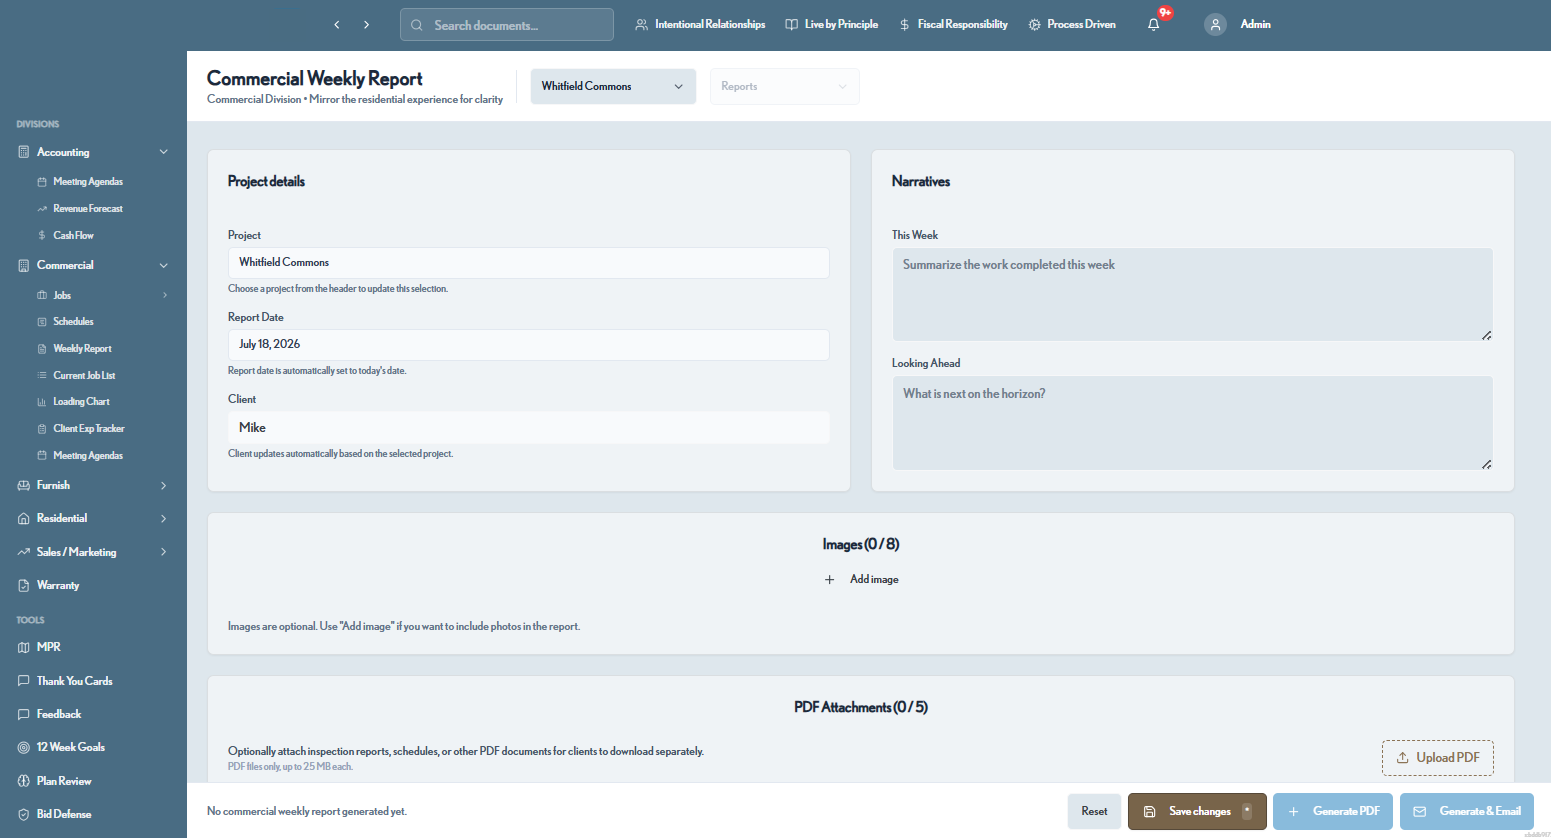Click the Loading Chart bar icon
Image resolution: width=1551 pixels, height=838 pixels.
coord(42,402)
